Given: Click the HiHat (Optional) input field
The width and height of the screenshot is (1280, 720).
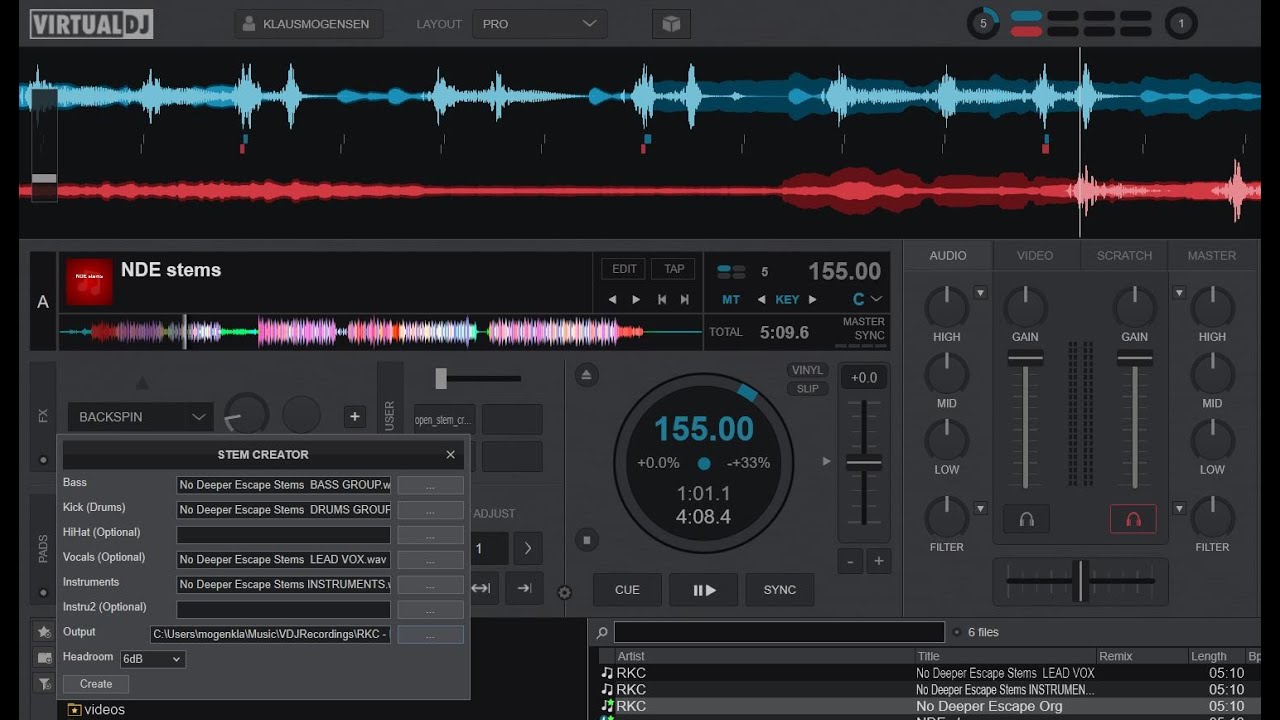Looking at the screenshot, I should [x=284, y=535].
